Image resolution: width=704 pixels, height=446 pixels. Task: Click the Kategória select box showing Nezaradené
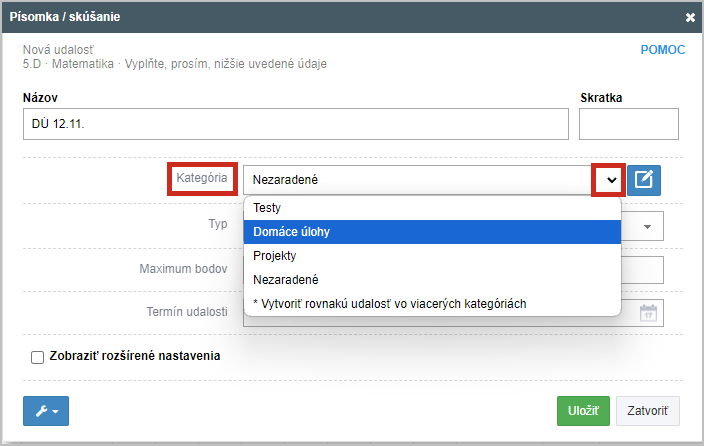pos(419,180)
